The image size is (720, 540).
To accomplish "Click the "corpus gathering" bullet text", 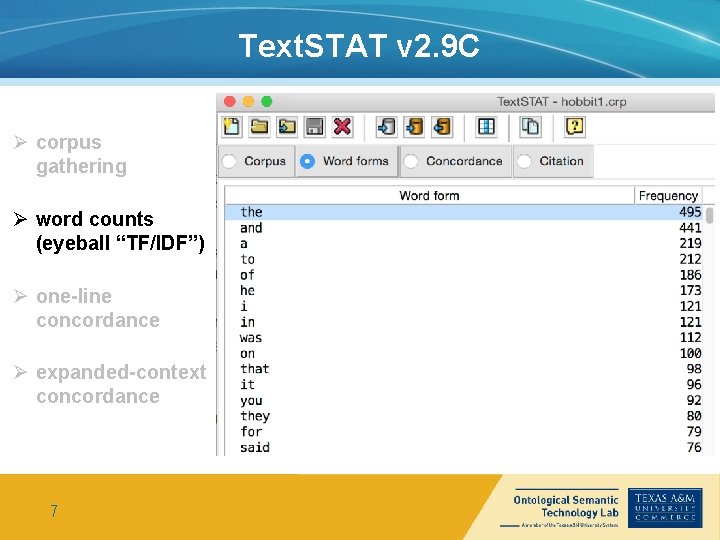I will pyautogui.click(x=81, y=154).
